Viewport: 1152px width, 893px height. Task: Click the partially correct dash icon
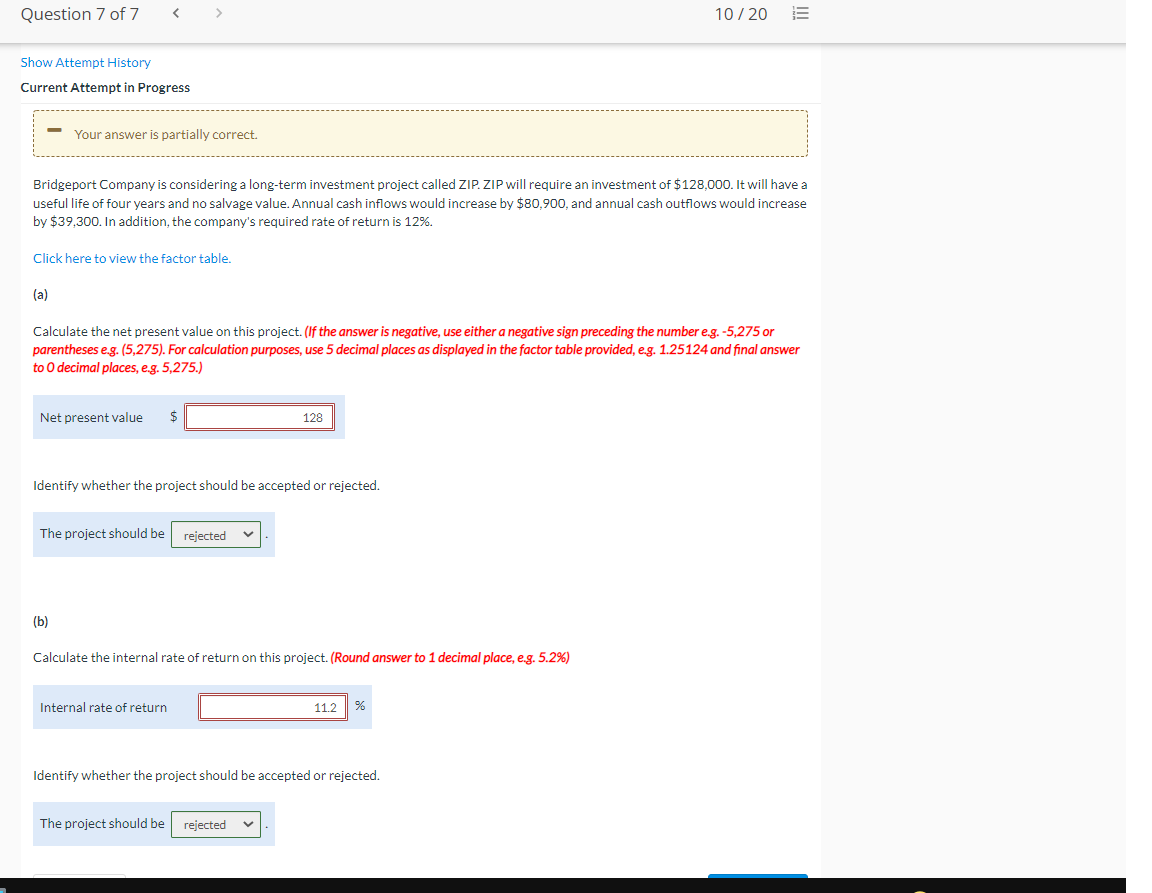[x=54, y=130]
